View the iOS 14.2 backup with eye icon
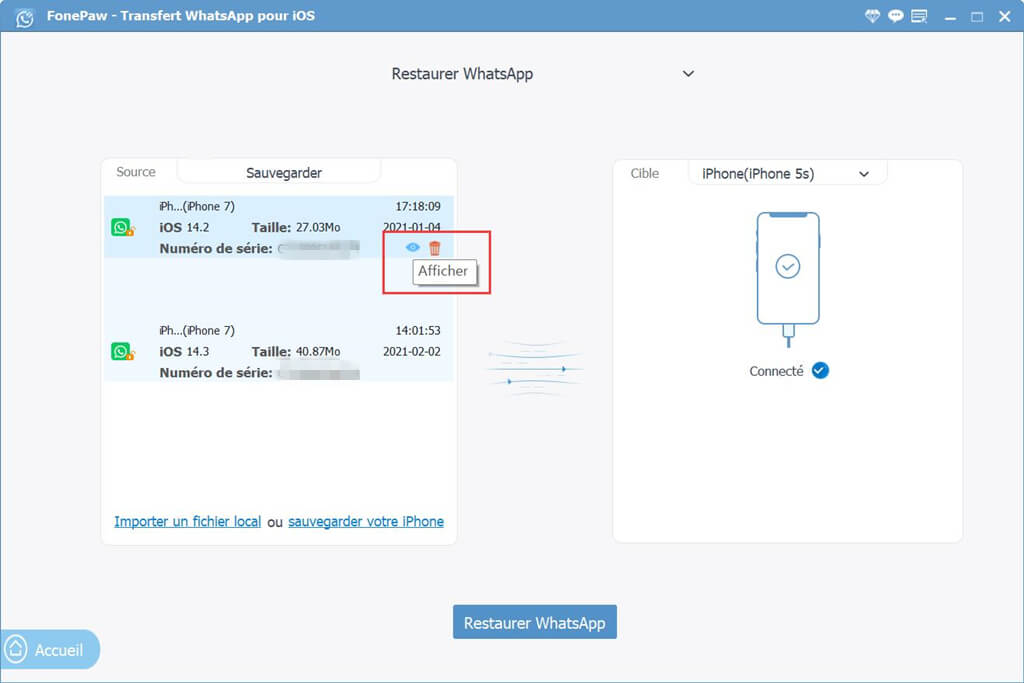Screen dimensions: 1024x683 tap(413, 247)
